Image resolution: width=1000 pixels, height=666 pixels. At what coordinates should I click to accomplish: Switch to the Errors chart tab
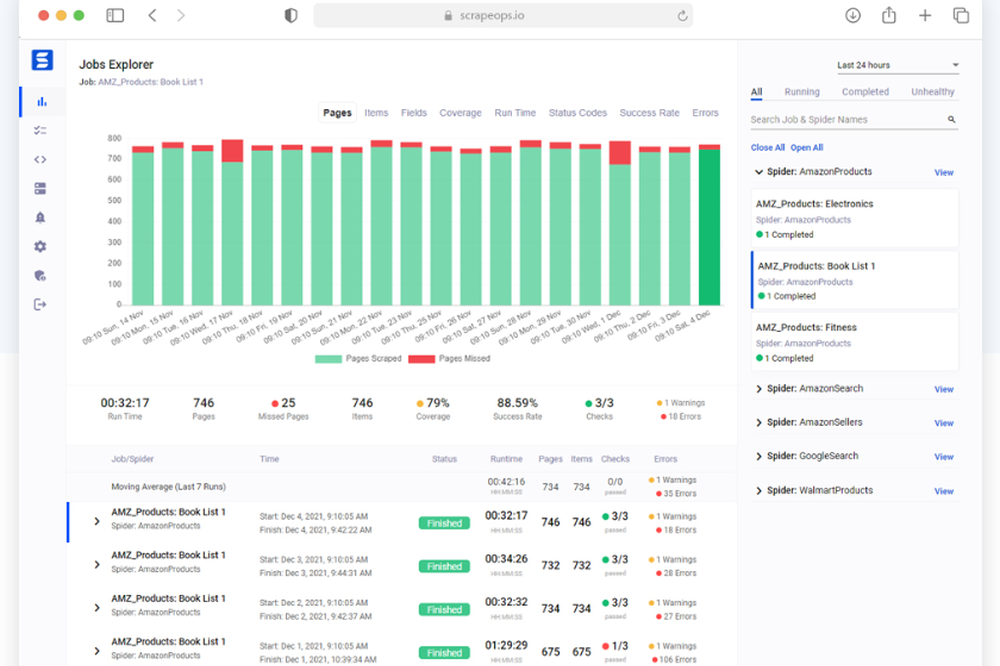[x=705, y=113]
